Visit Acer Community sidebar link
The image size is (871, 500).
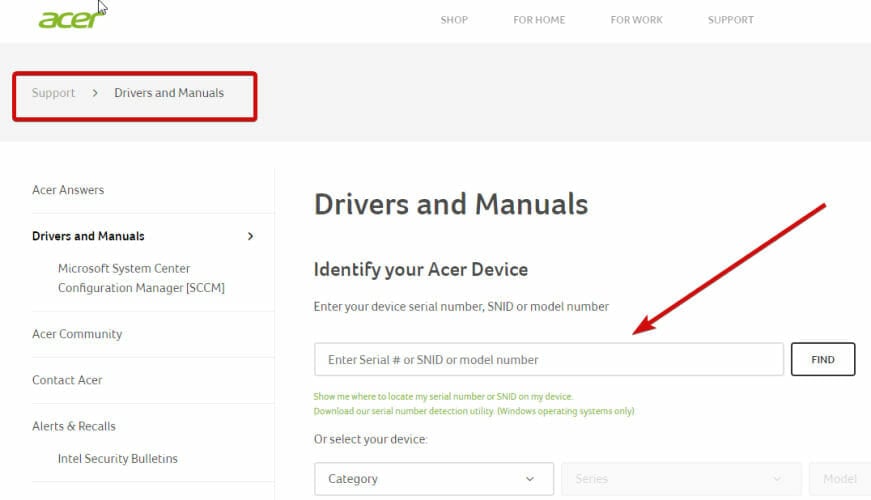[77, 334]
